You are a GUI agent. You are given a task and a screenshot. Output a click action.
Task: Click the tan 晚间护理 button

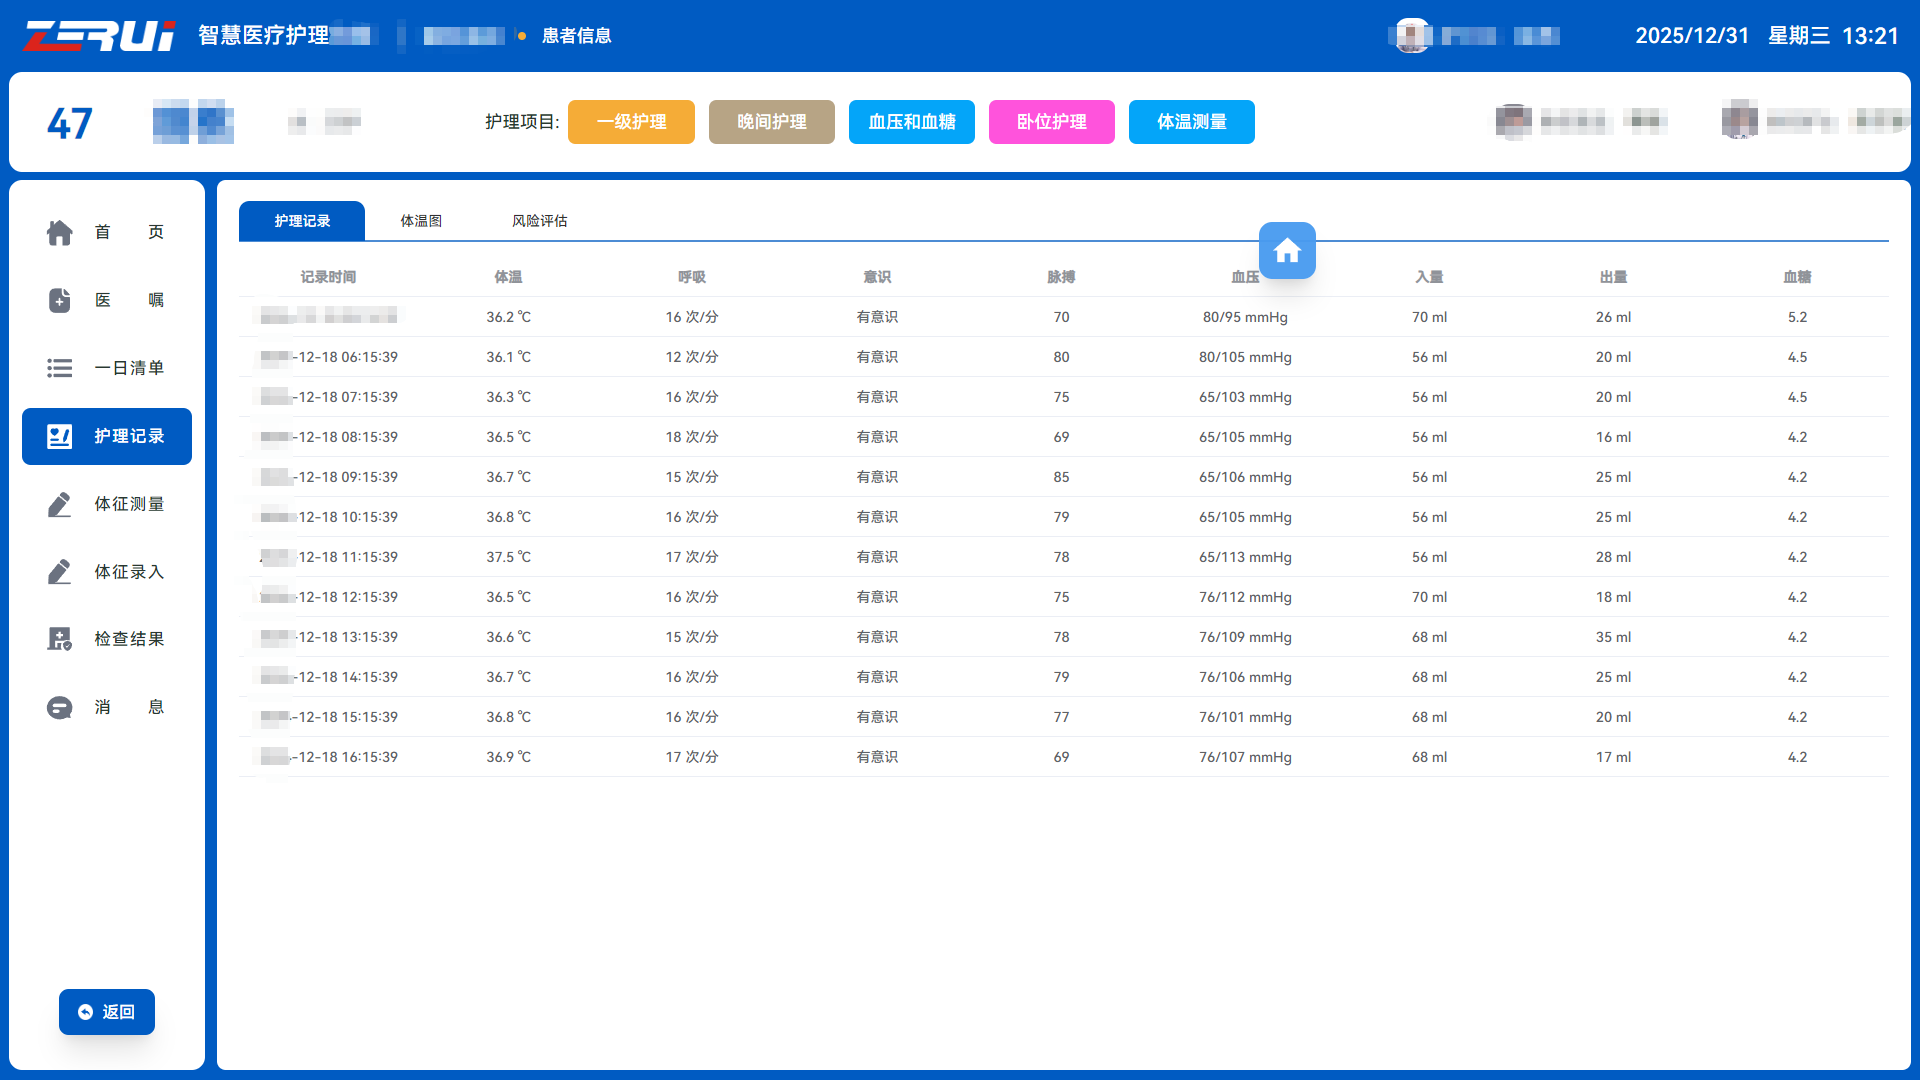(771, 122)
